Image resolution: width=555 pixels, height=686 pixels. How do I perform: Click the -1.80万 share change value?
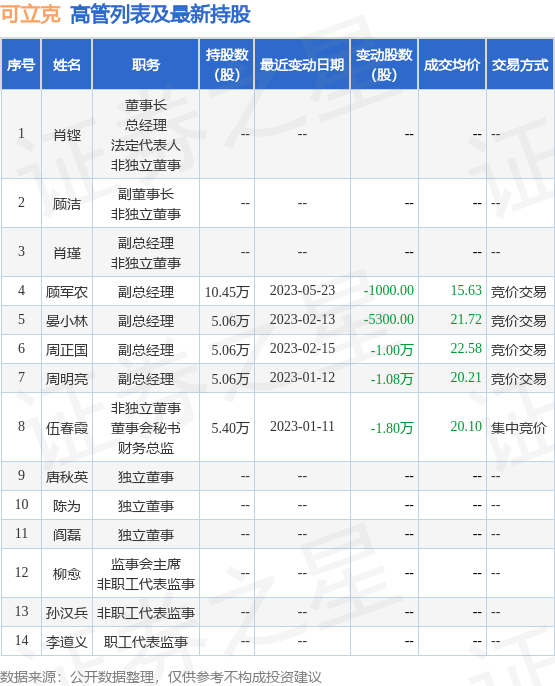click(x=392, y=427)
